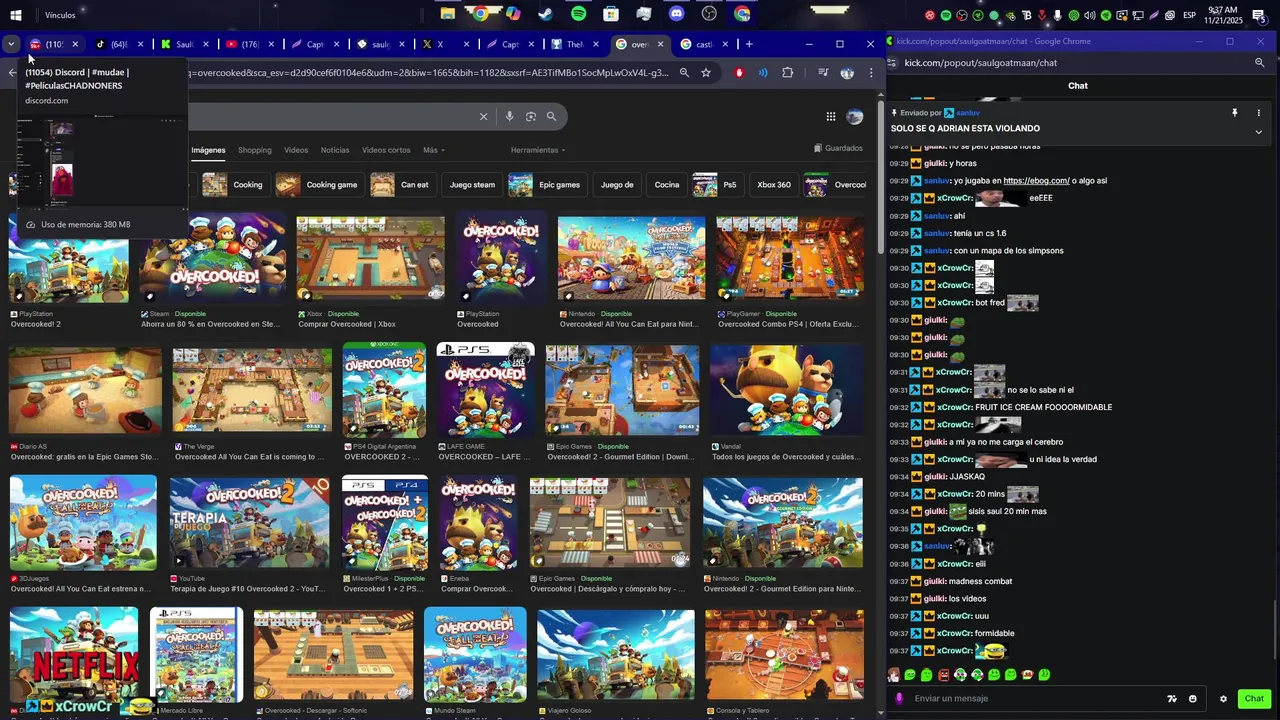Switch to the X (Twitter) tab
The height and width of the screenshot is (720, 1280).
click(444, 44)
